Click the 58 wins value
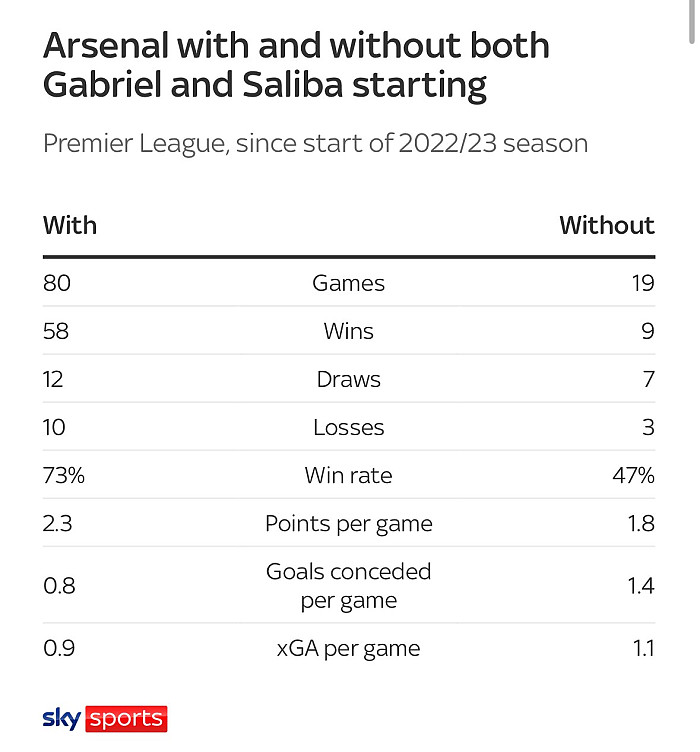The width and height of the screenshot is (700, 752). click(x=56, y=331)
